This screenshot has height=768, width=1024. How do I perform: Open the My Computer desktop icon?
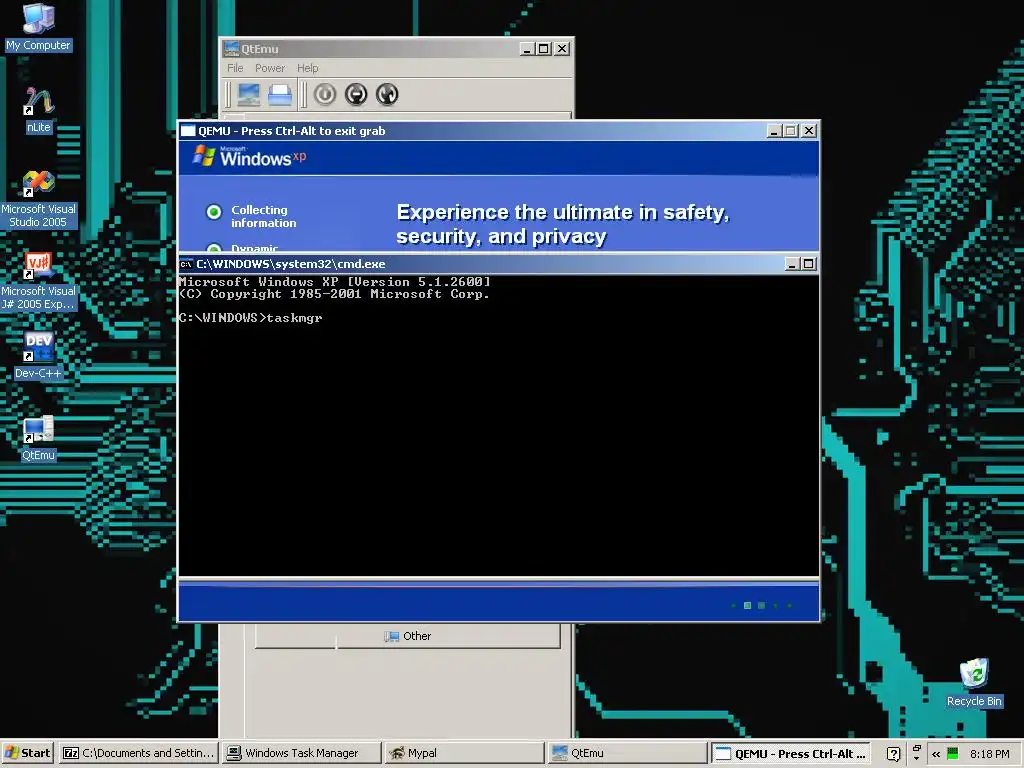[39, 27]
